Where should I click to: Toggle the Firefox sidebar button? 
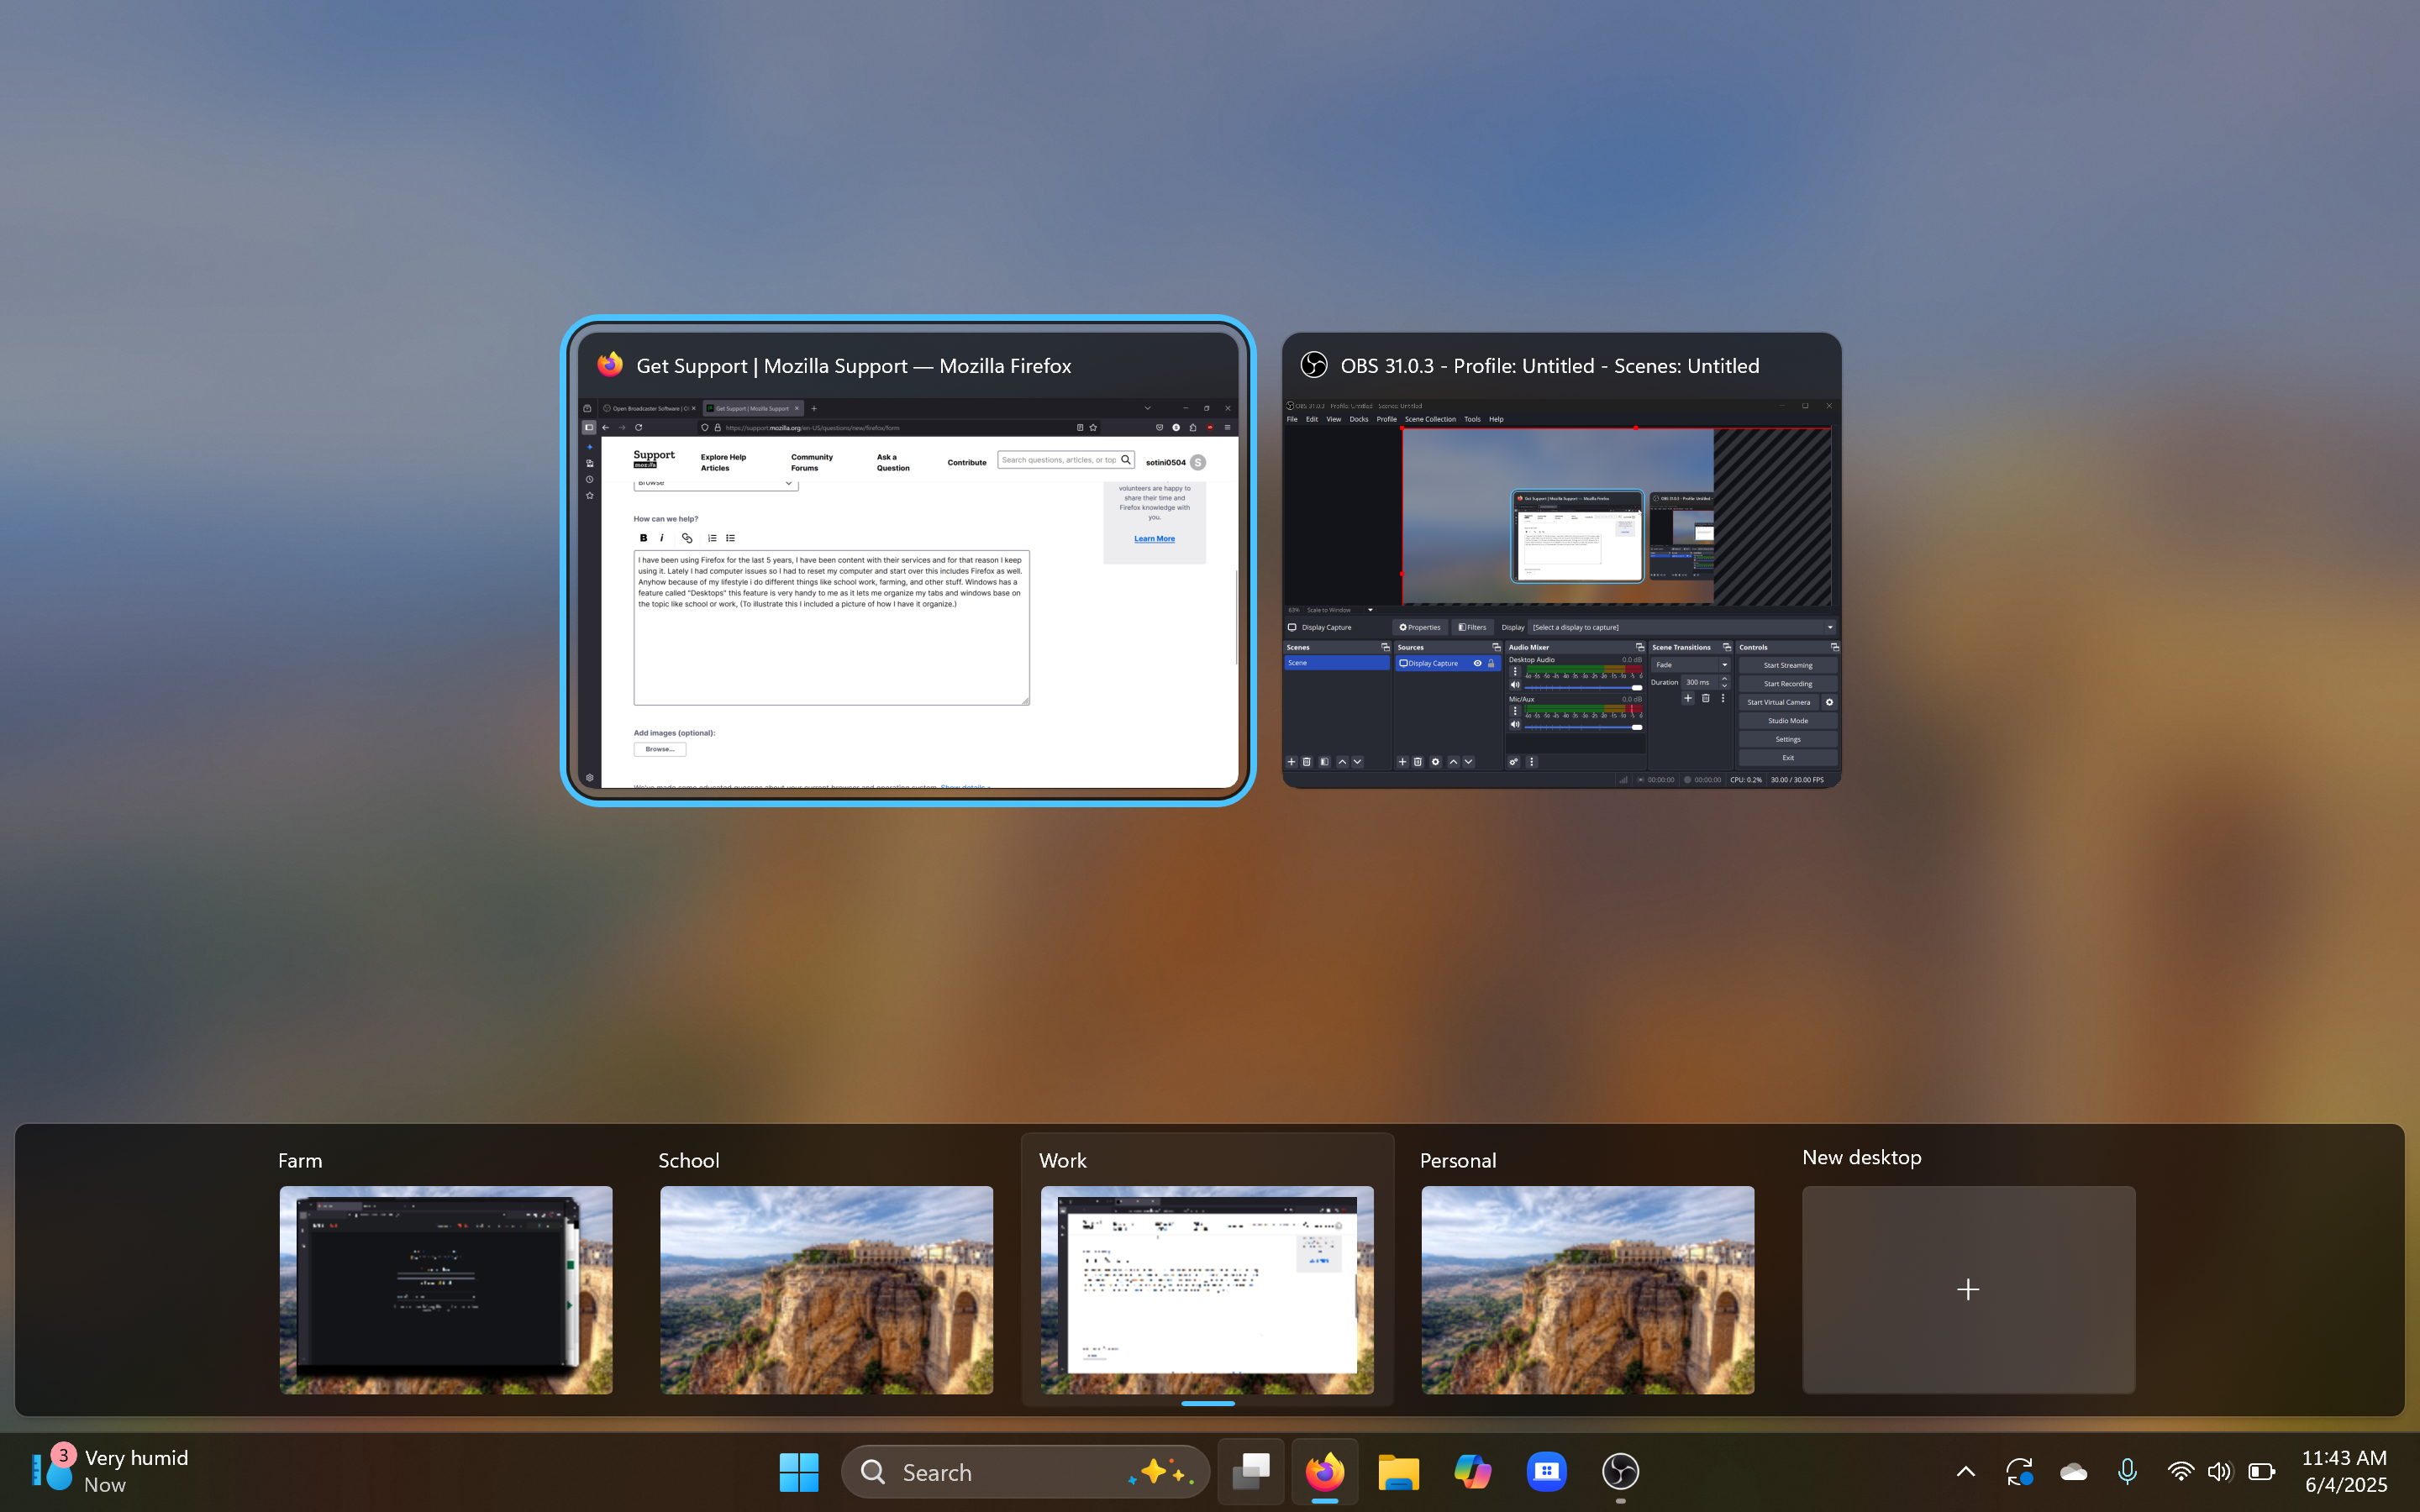(589, 427)
